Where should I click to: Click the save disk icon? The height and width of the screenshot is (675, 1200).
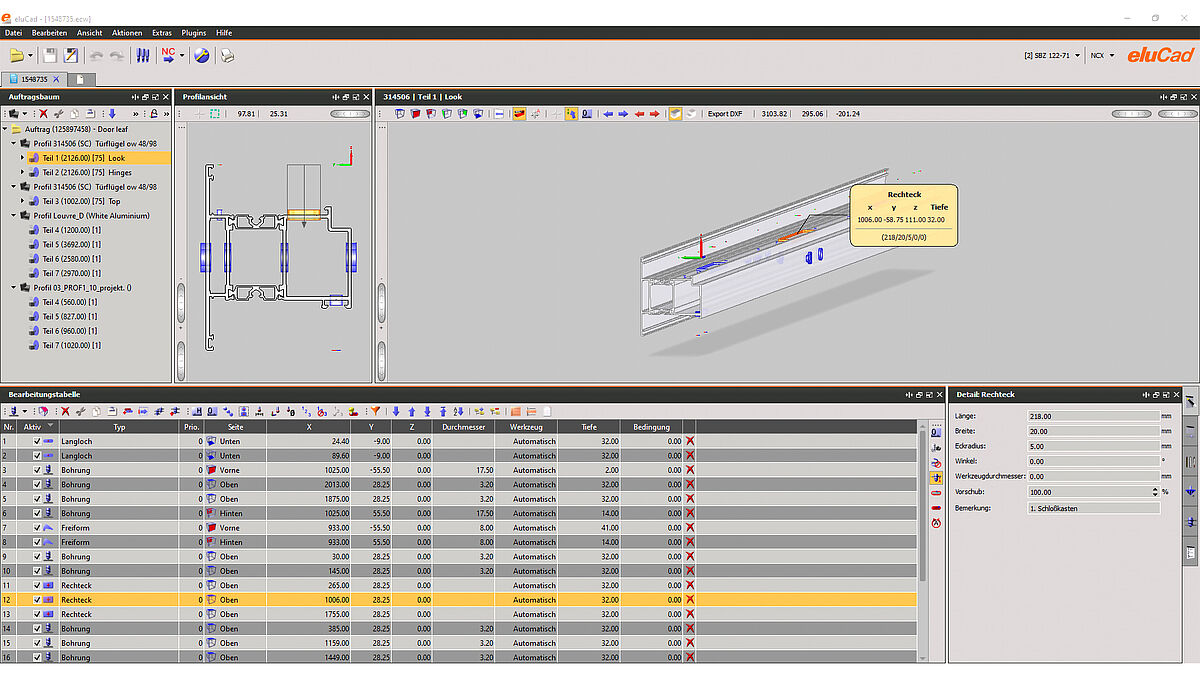coord(50,56)
